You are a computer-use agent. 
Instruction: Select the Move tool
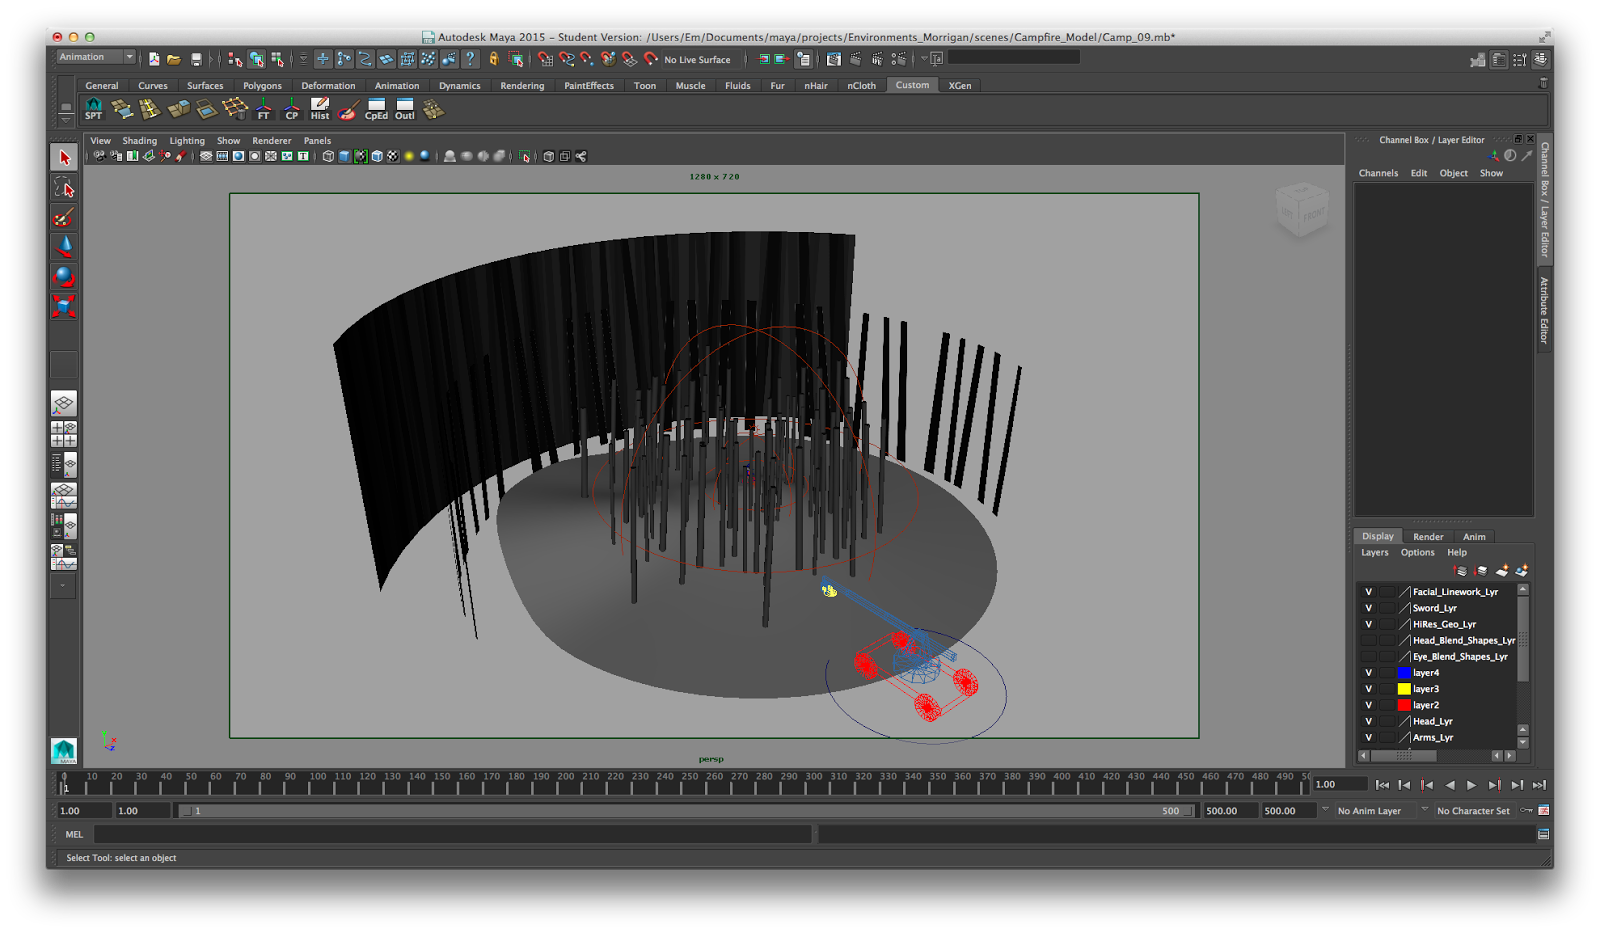click(x=64, y=247)
